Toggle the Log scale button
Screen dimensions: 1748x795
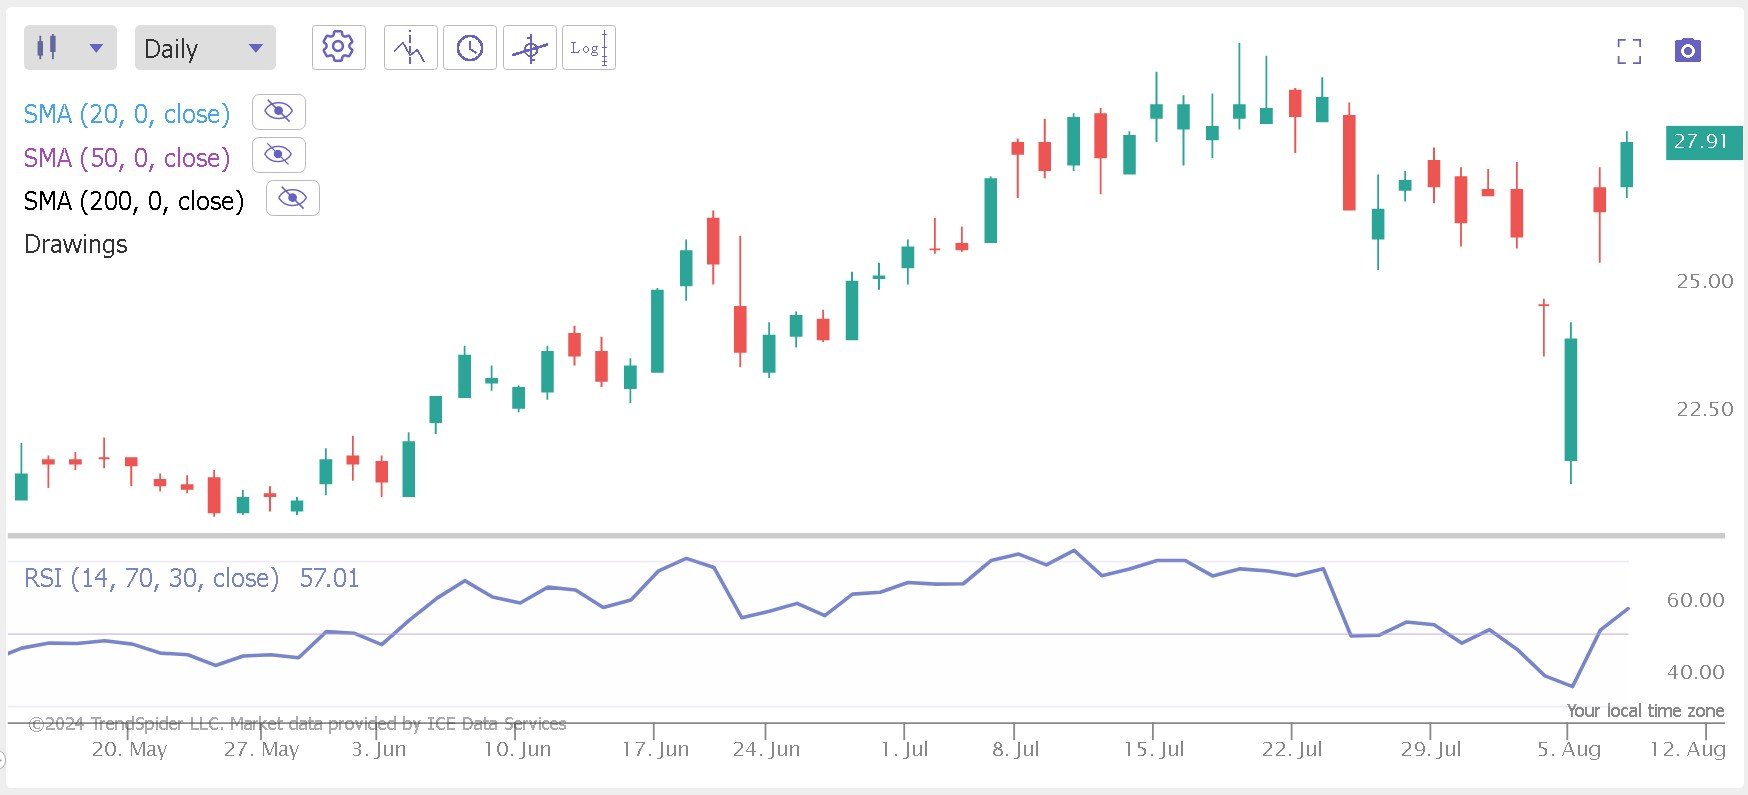click(x=589, y=48)
